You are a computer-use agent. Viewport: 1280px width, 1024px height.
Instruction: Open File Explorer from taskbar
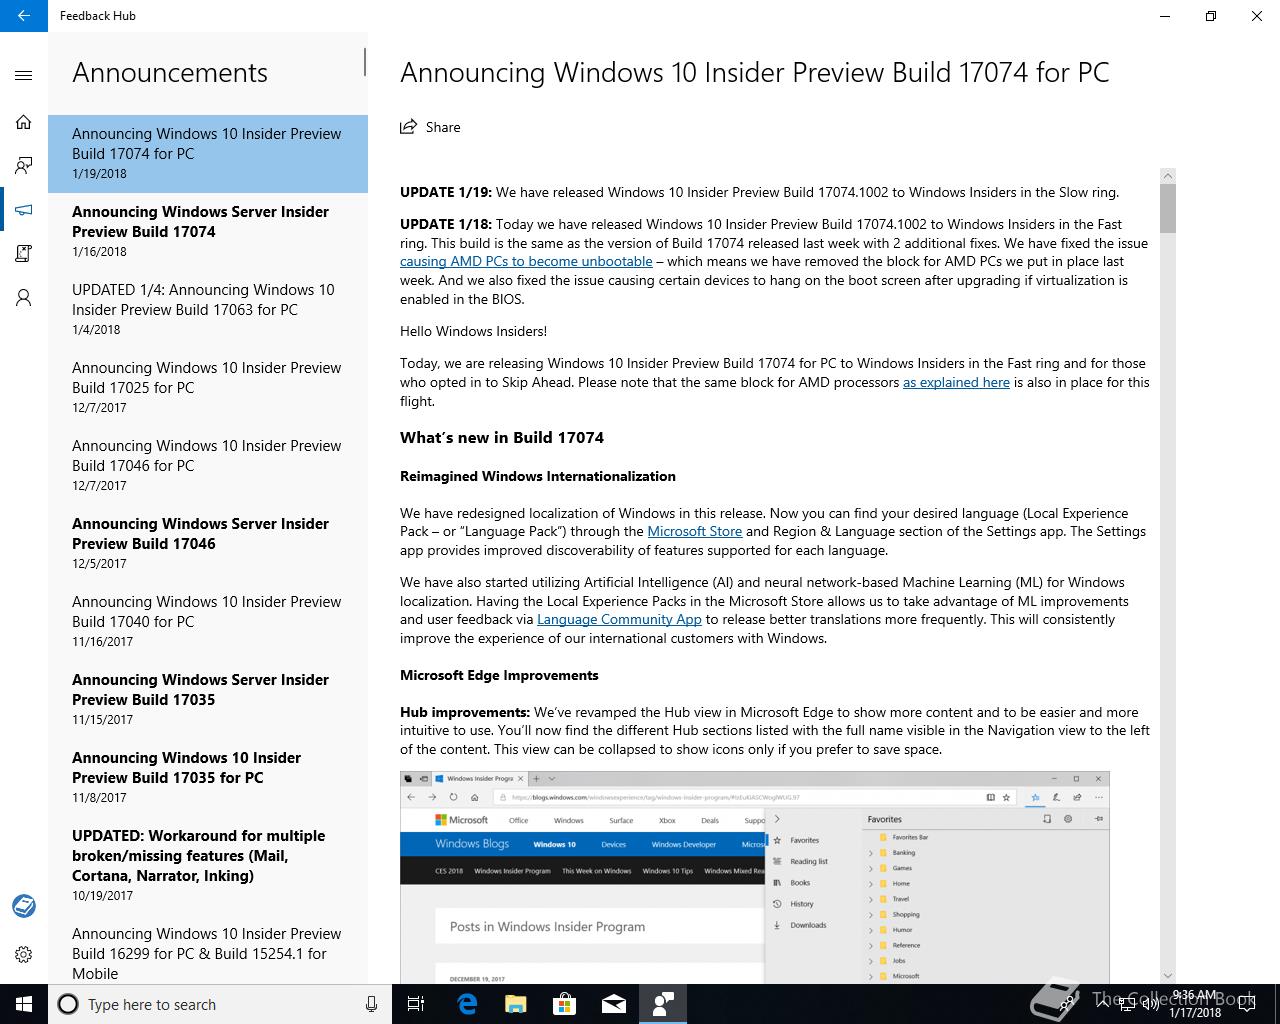(515, 1004)
